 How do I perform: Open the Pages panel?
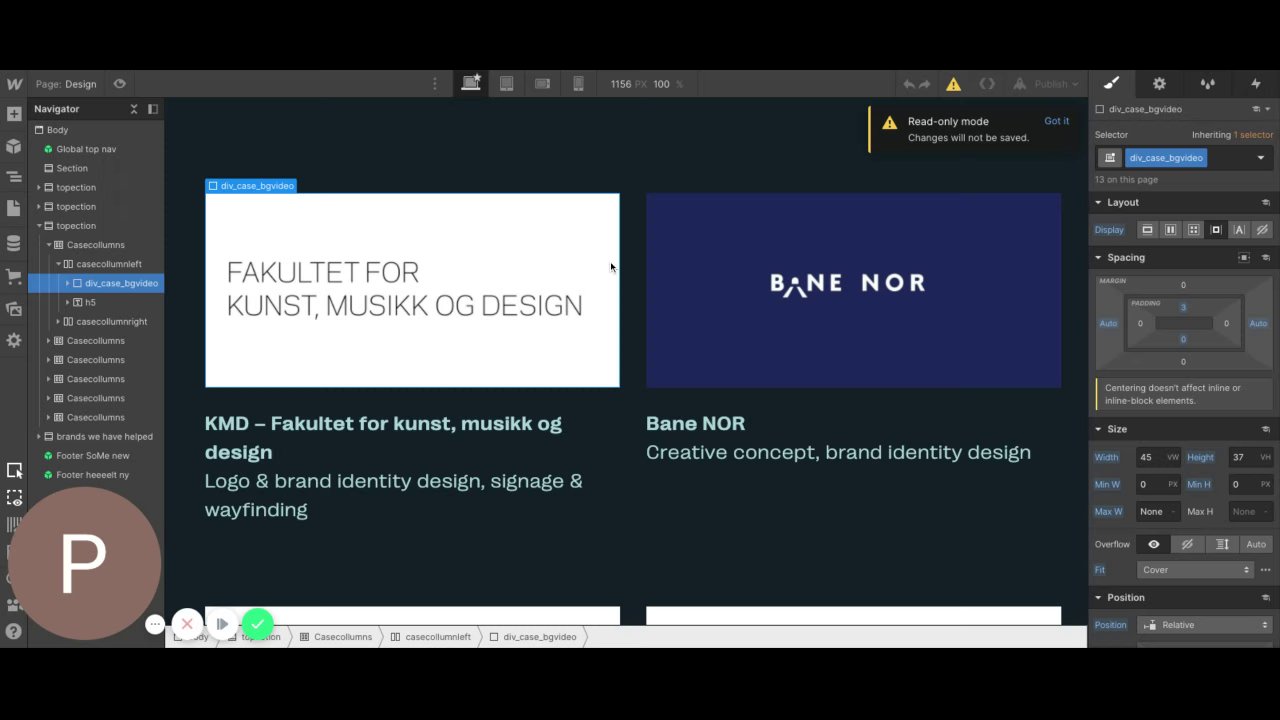tap(13, 209)
